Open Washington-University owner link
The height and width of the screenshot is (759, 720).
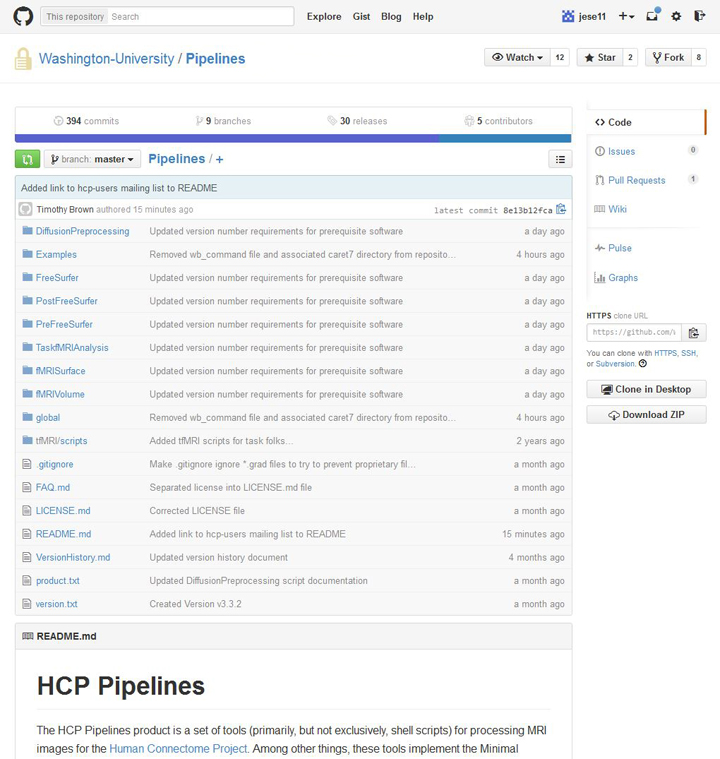[x=107, y=59]
